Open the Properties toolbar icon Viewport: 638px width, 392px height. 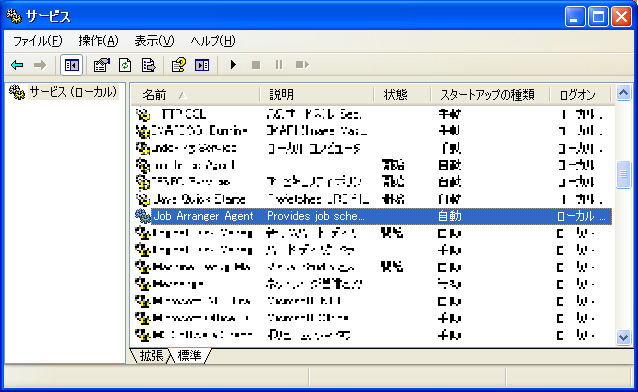pos(101,65)
